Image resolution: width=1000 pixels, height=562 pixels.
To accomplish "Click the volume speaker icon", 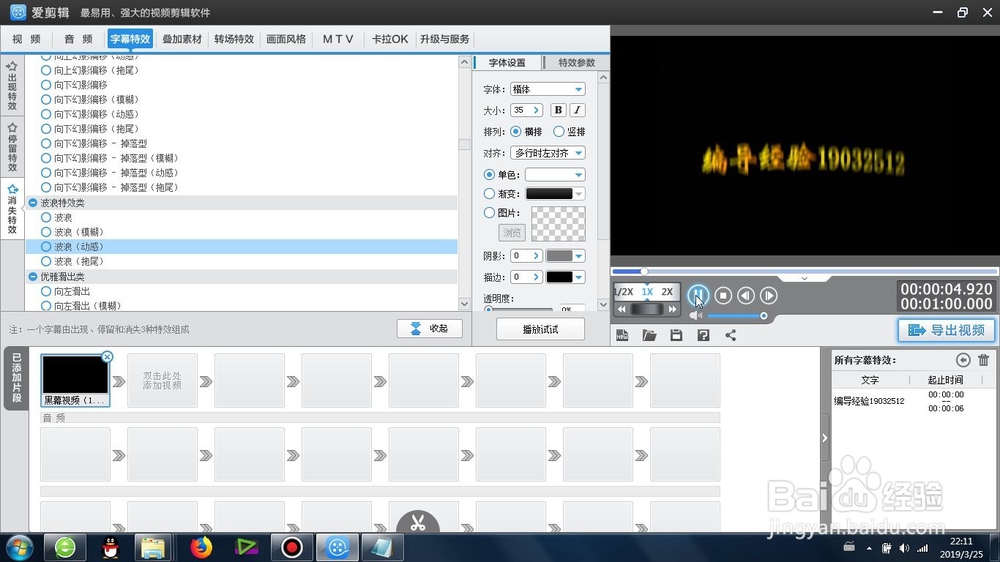I will pos(695,316).
